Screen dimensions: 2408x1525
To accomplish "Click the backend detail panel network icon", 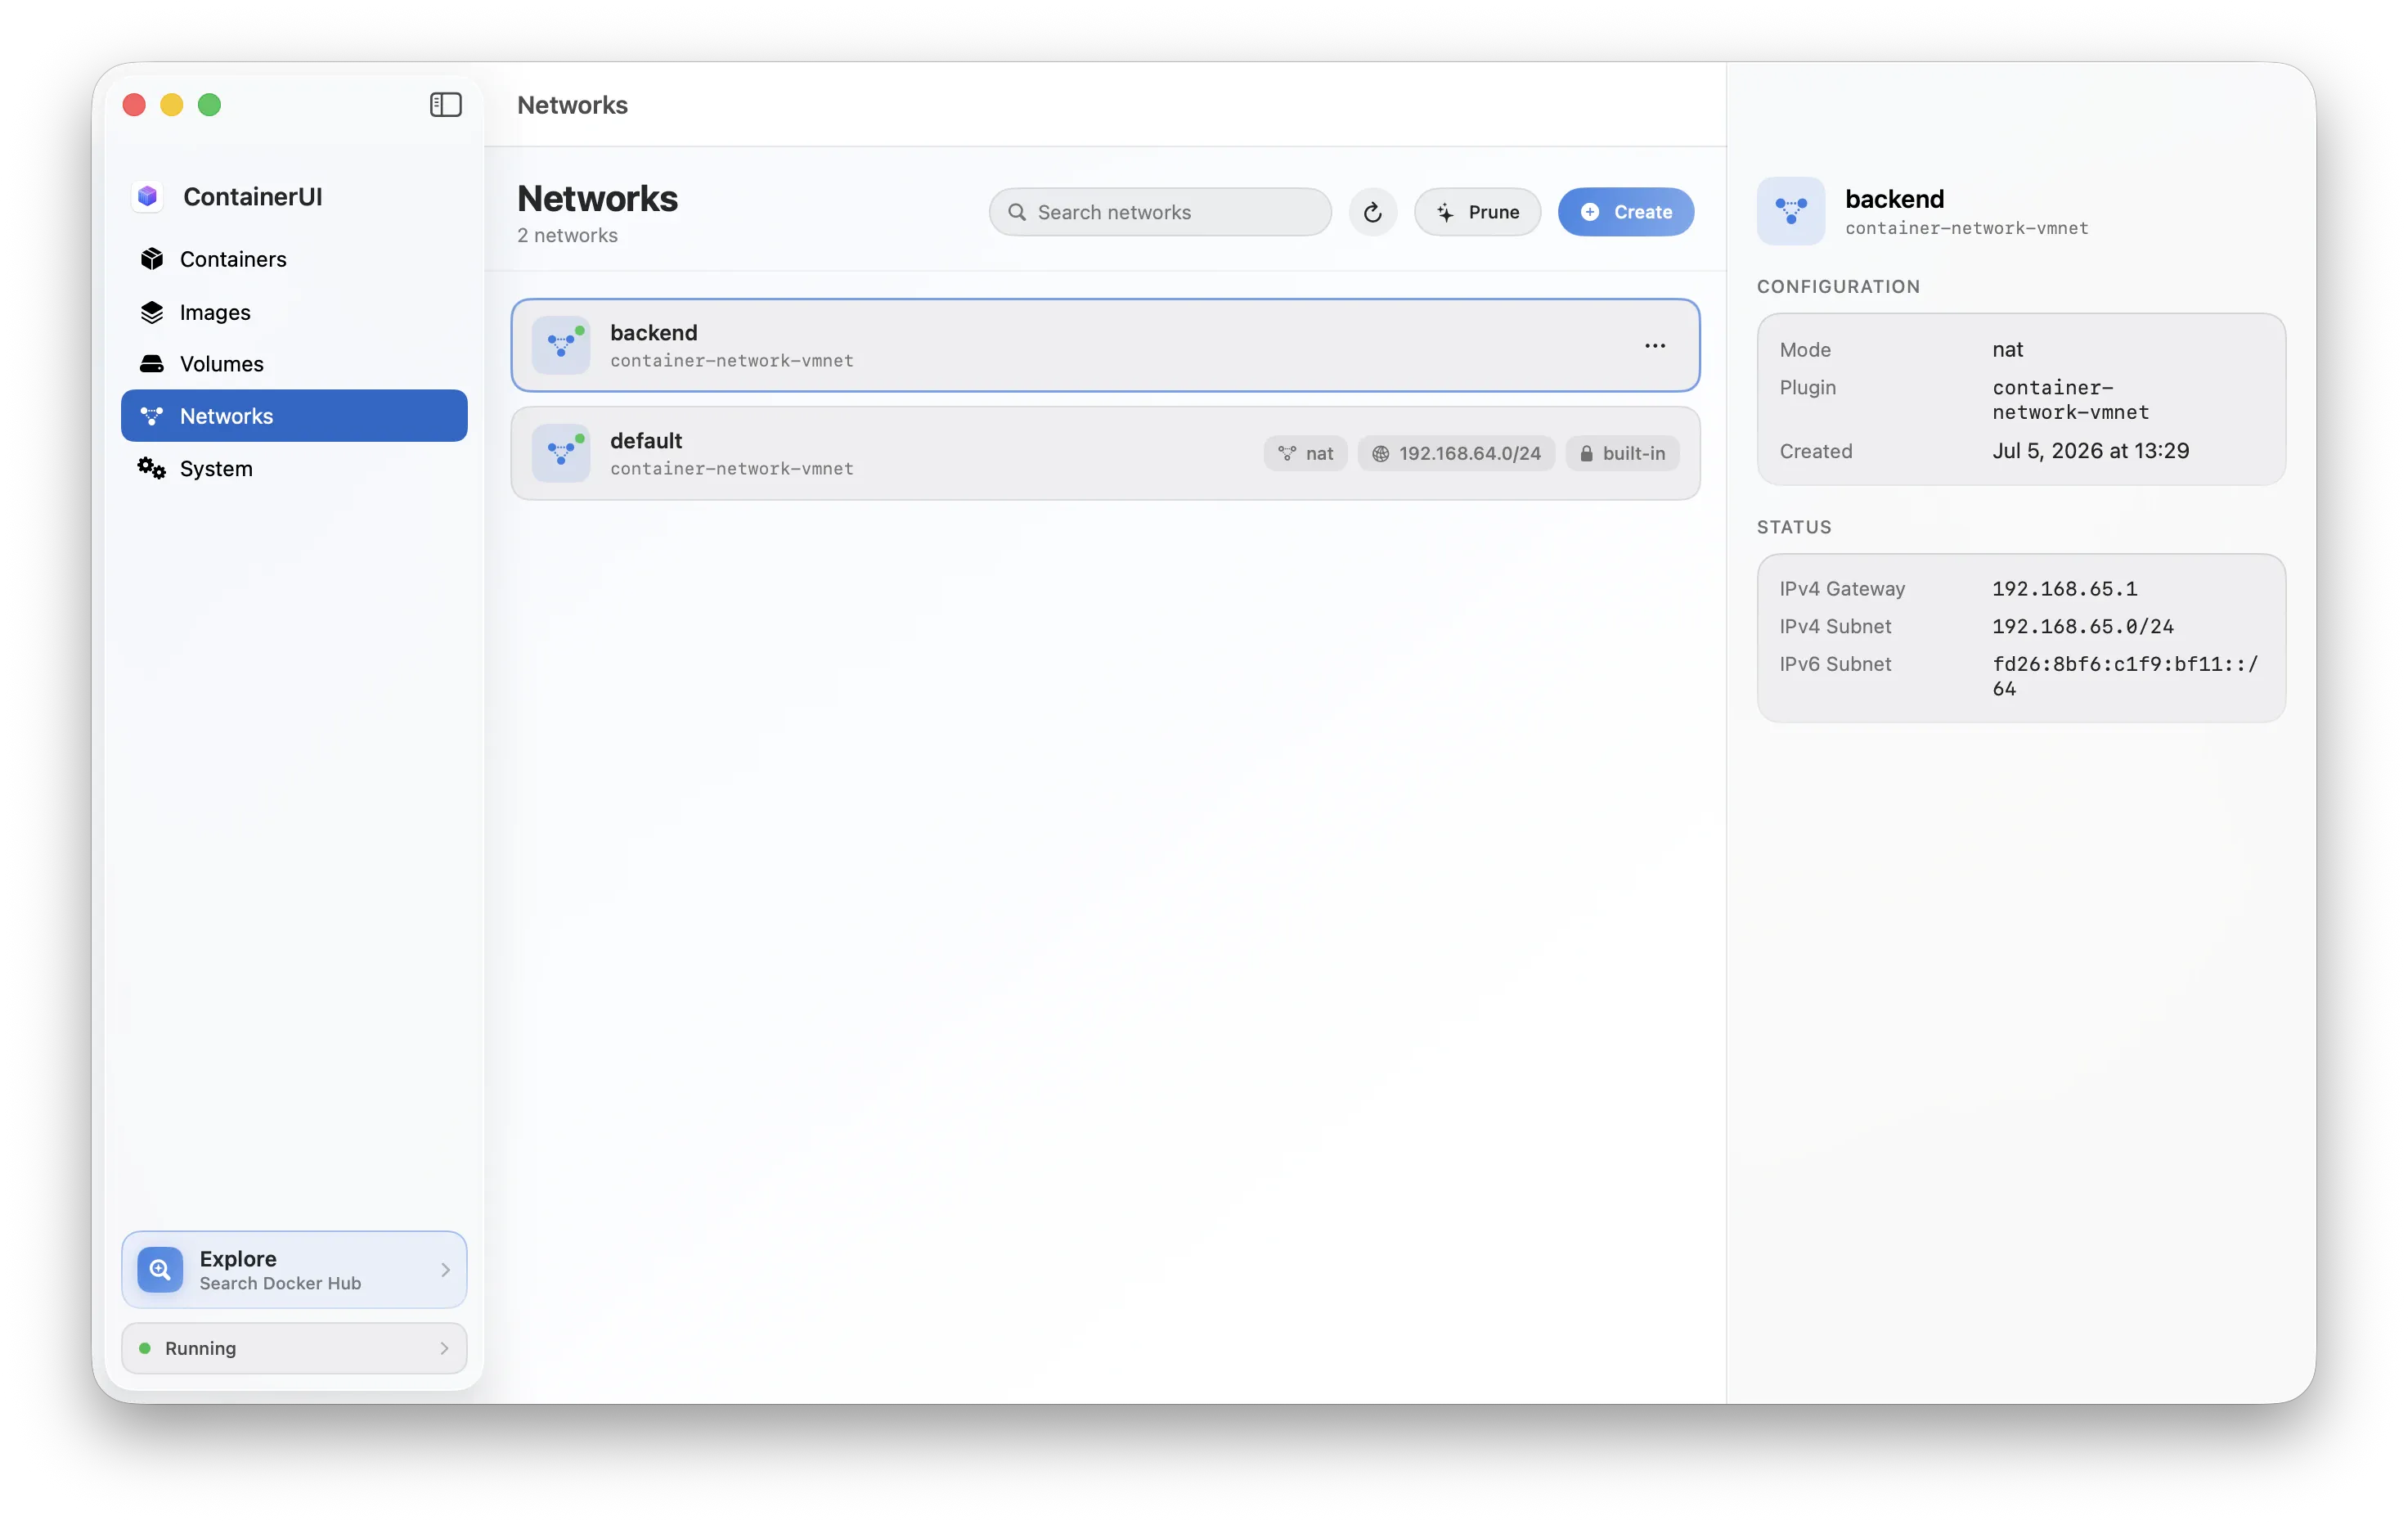I will point(1790,211).
